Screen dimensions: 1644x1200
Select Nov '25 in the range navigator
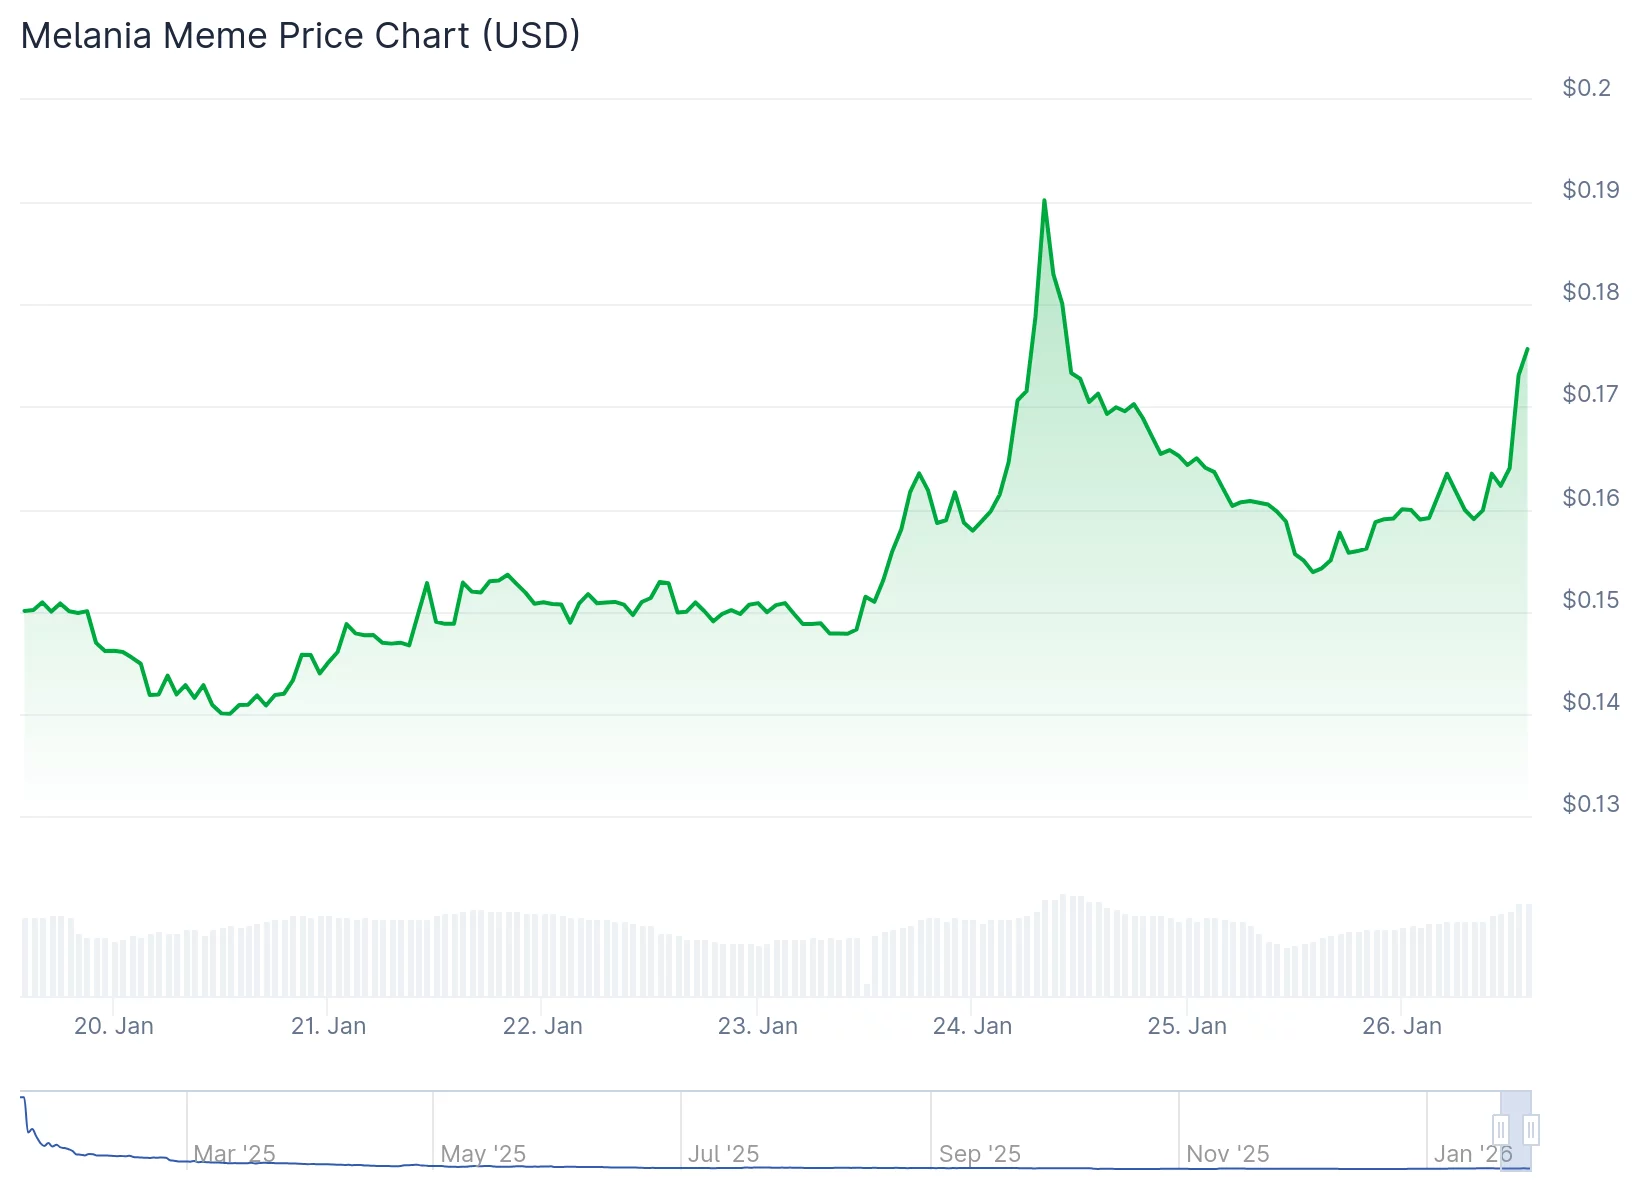point(1227,1154)
